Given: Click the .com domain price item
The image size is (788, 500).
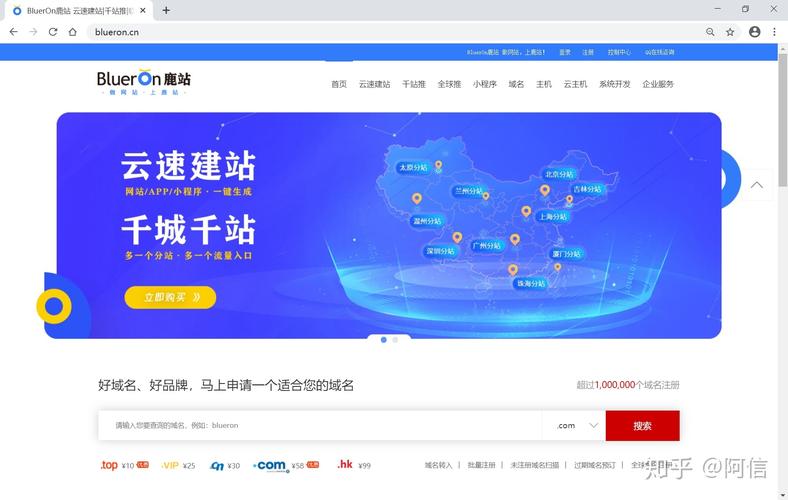Looking at the screenshot, I should [286, 466].
